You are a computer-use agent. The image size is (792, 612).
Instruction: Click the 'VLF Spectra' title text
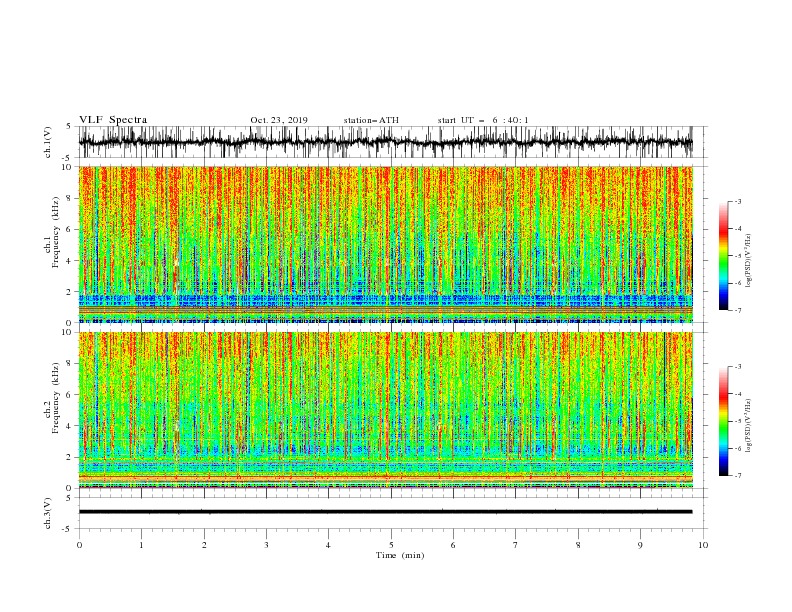[x=113, y=120]
